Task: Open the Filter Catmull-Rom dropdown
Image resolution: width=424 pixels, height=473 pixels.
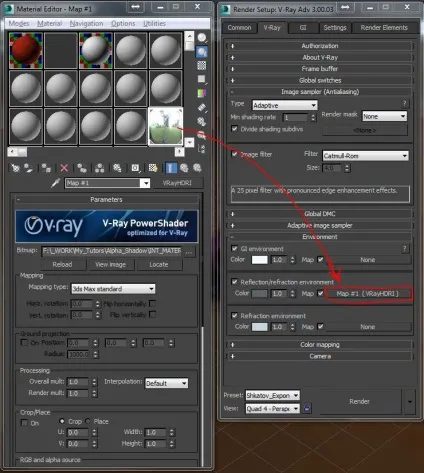Action: click(x=366, y=156)
